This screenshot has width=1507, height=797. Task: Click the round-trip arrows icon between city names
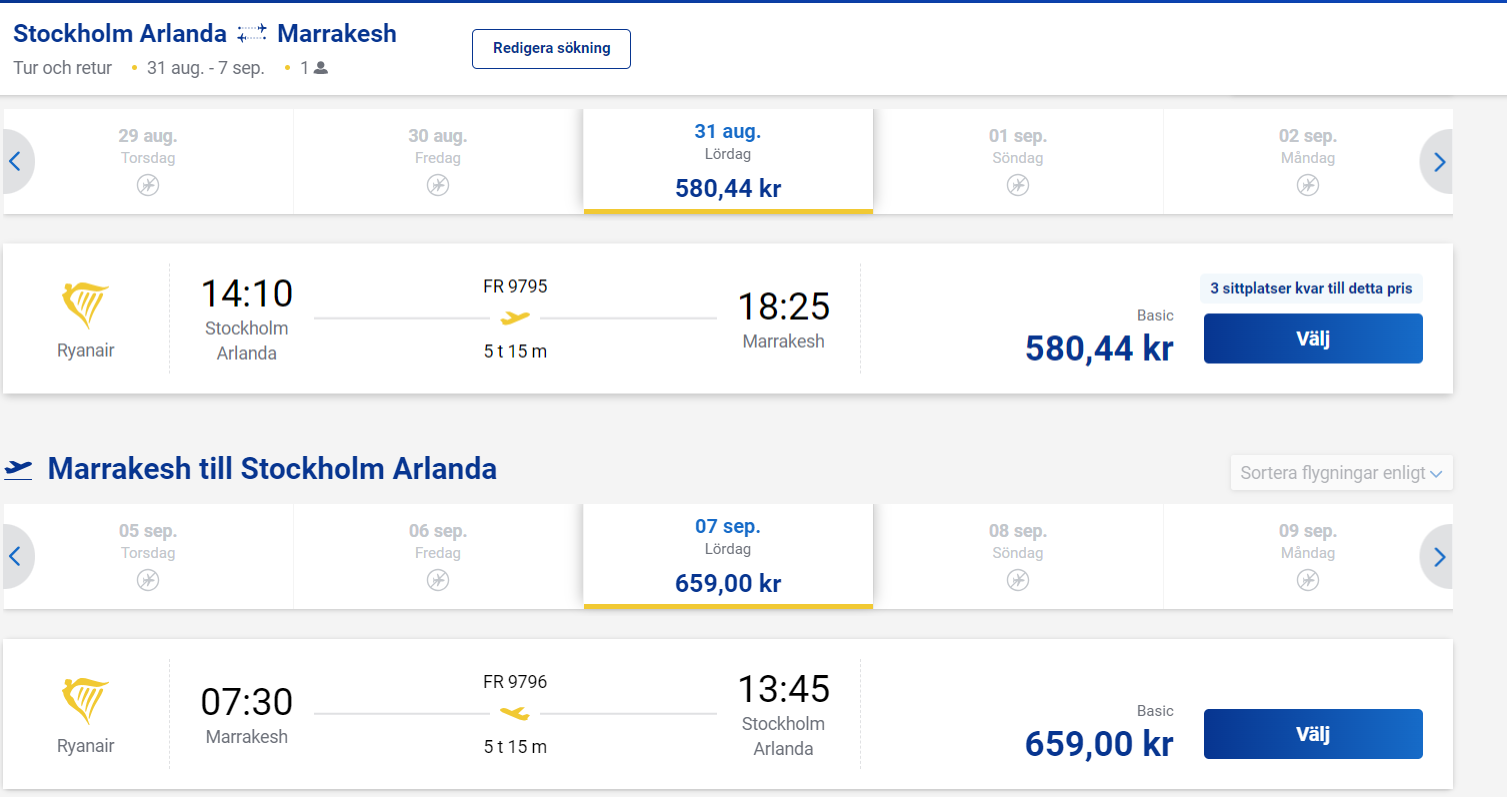pyautogui.click(x=252, y=34)
